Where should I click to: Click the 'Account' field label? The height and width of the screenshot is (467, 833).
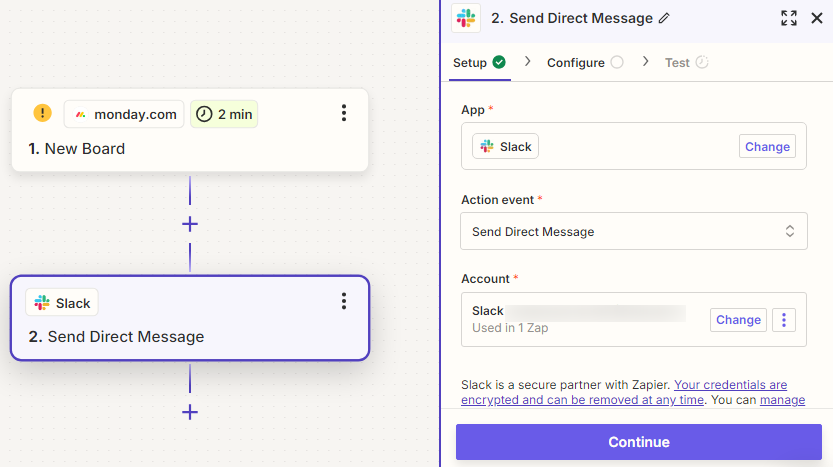tap(485, 279)
